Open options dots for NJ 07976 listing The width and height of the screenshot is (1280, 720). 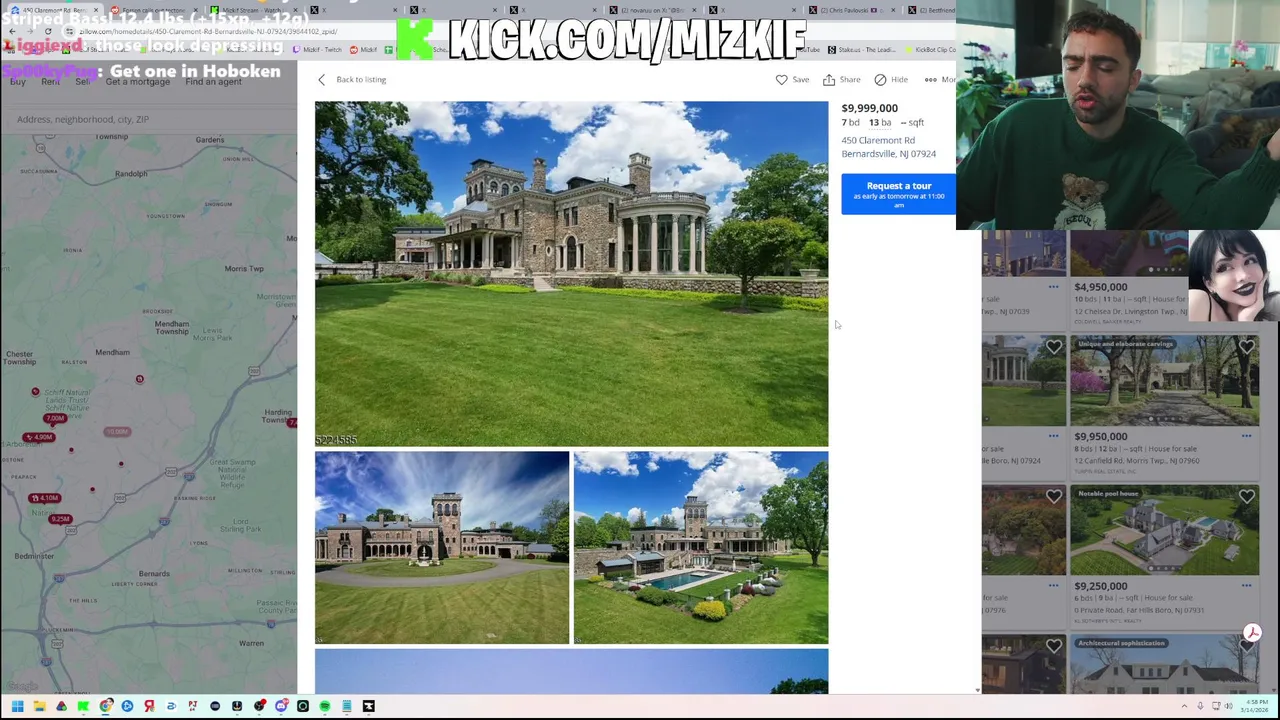[x=1053, y=586]
